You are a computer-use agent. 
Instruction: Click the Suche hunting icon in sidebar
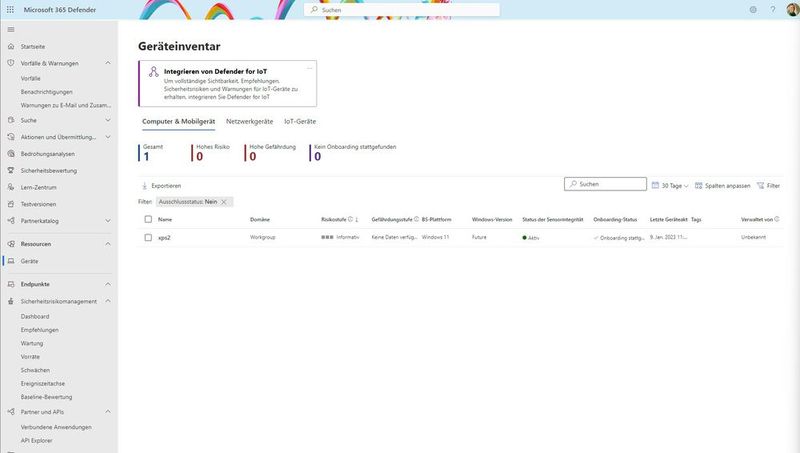pos(11,120)
